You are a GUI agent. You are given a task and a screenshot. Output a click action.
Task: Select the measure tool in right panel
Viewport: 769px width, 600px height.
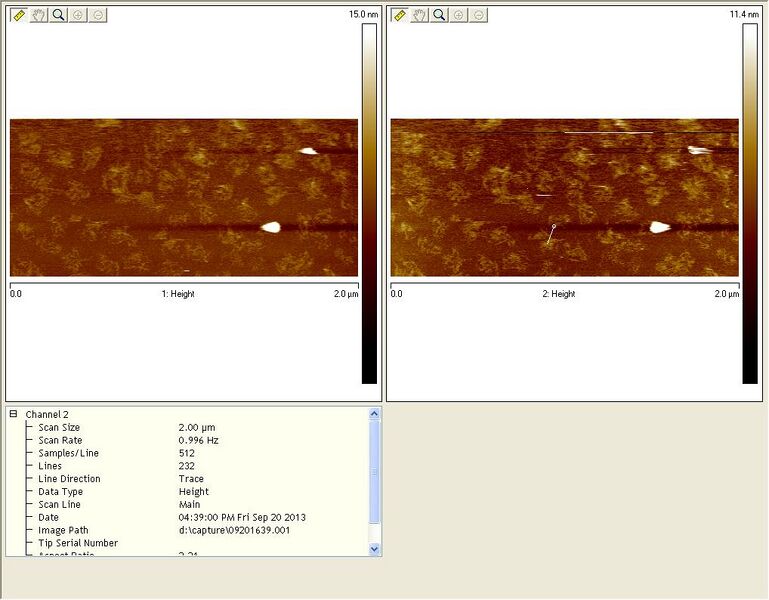(x=399, y=15)
